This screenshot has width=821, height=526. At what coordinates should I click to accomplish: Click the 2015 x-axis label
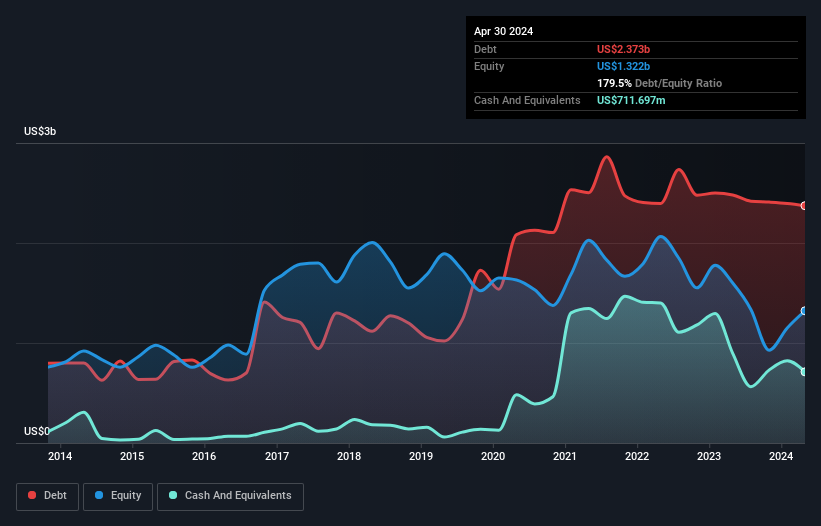tap(132, 456)
